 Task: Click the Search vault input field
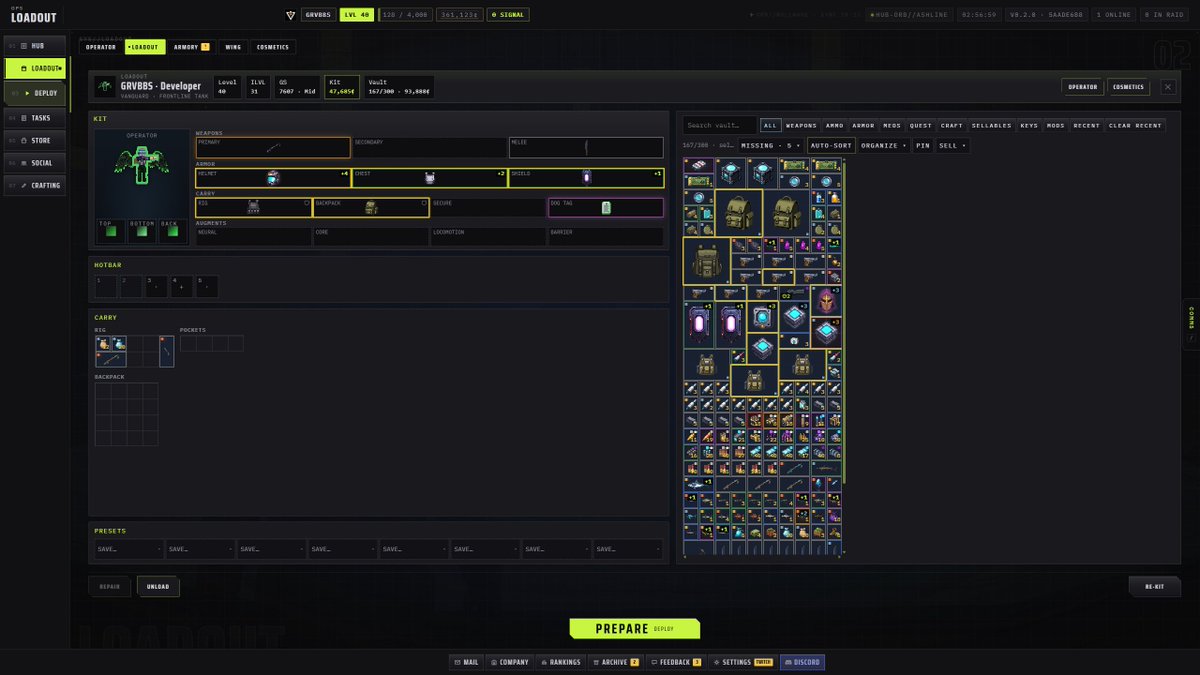(x=720, y=126)
